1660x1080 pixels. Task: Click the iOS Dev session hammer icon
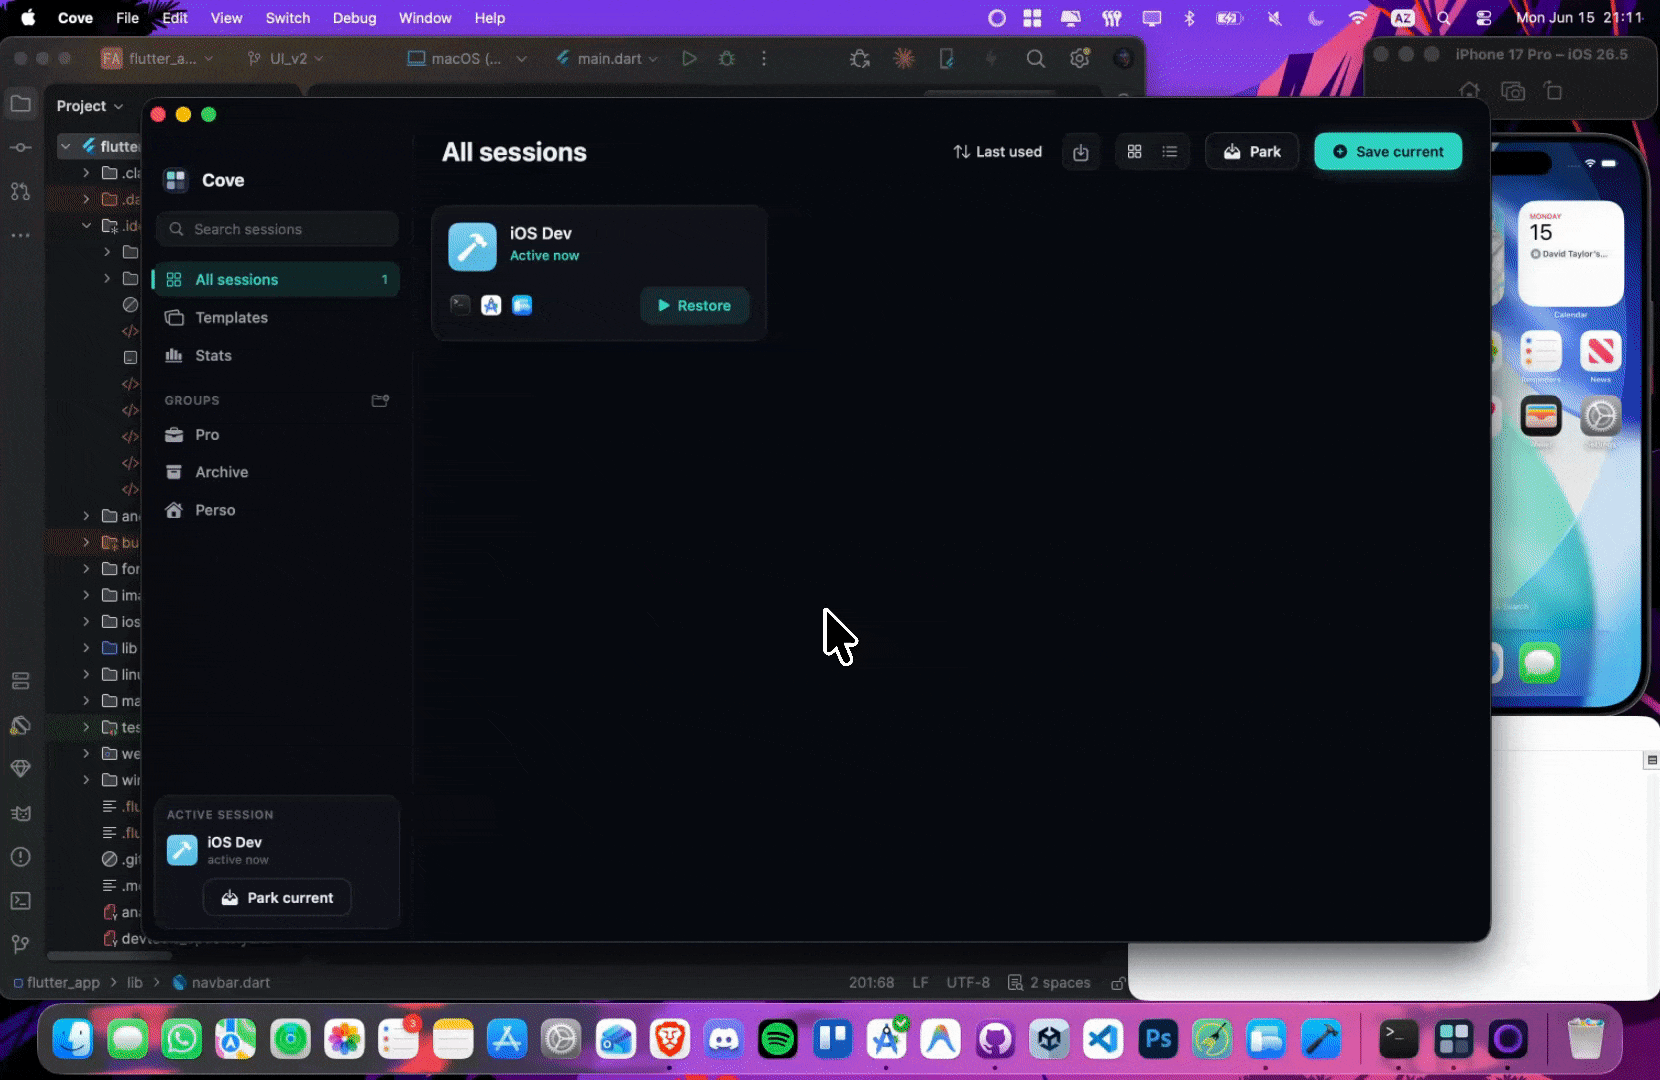[472, 246]
